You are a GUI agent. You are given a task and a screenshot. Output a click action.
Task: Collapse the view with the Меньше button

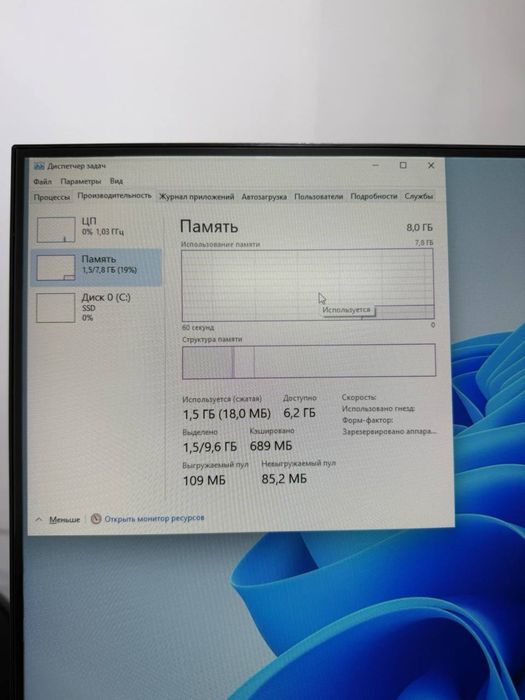coord(64,520)
